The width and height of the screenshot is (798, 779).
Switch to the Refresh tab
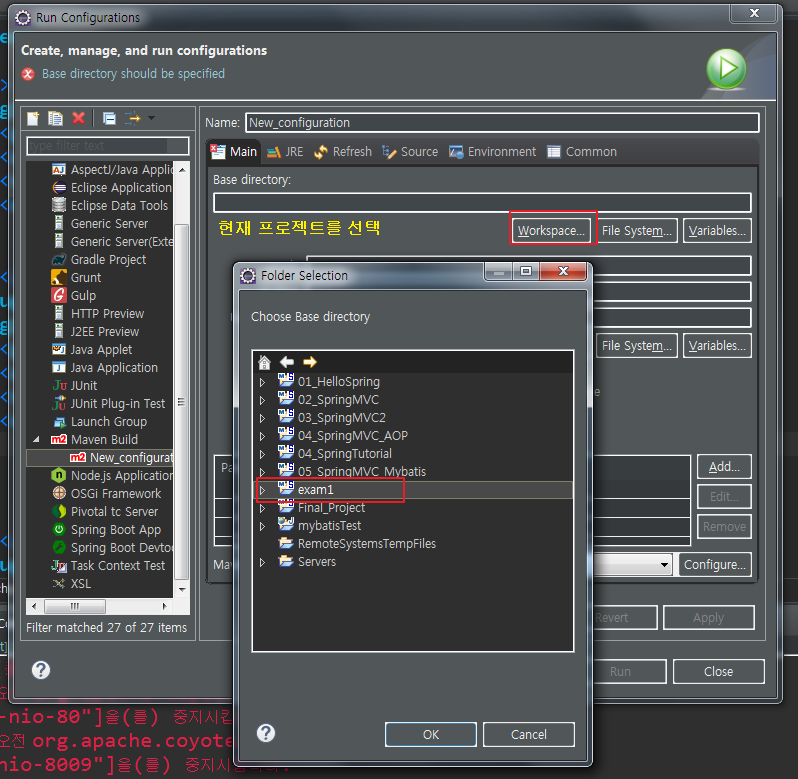click(x=343, y=152)
